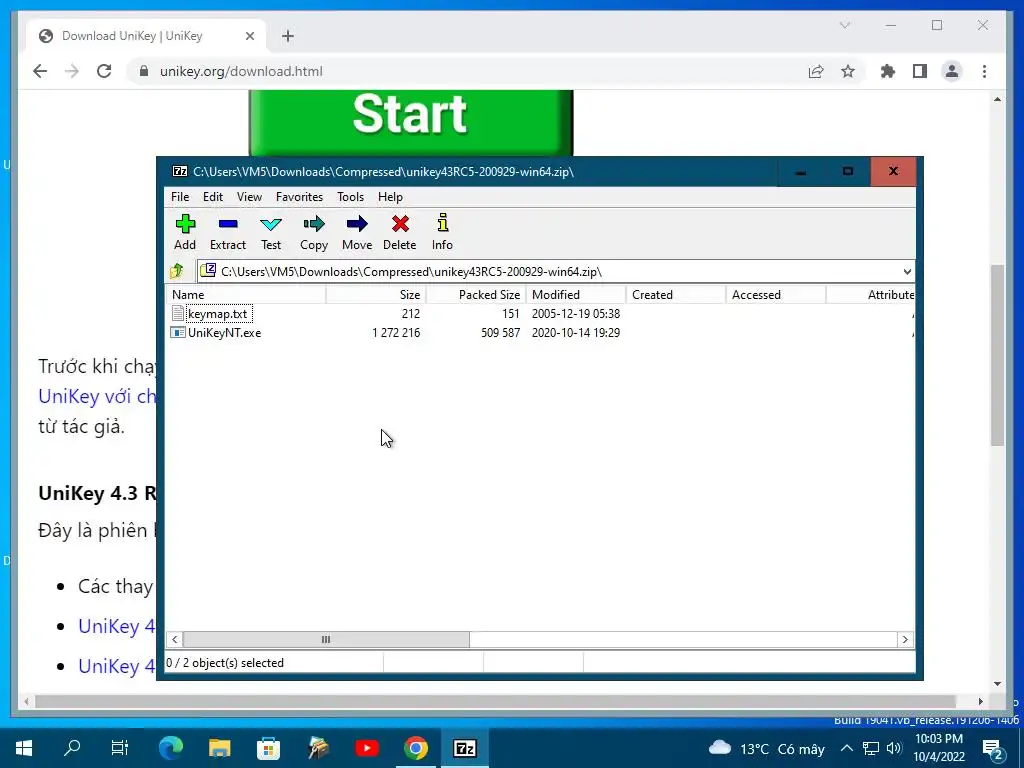
Task: Open Chrome tab search chevron
Action: (x=844, y=25)
